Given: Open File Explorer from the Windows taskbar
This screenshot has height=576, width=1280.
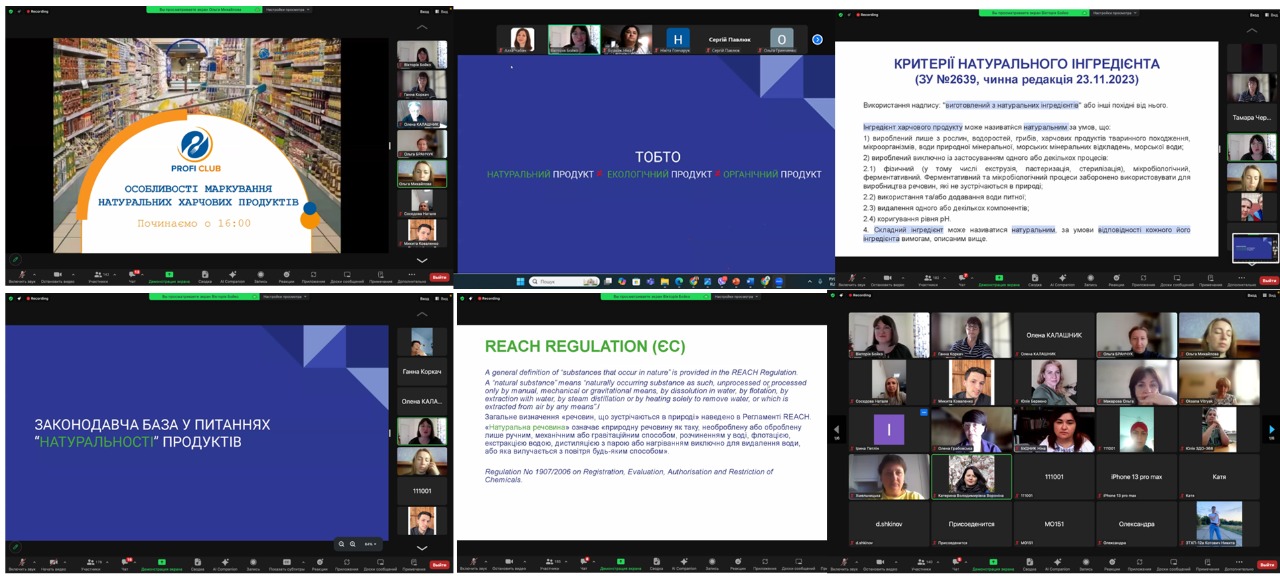Looking at the screenshot, I should [665, 282].
